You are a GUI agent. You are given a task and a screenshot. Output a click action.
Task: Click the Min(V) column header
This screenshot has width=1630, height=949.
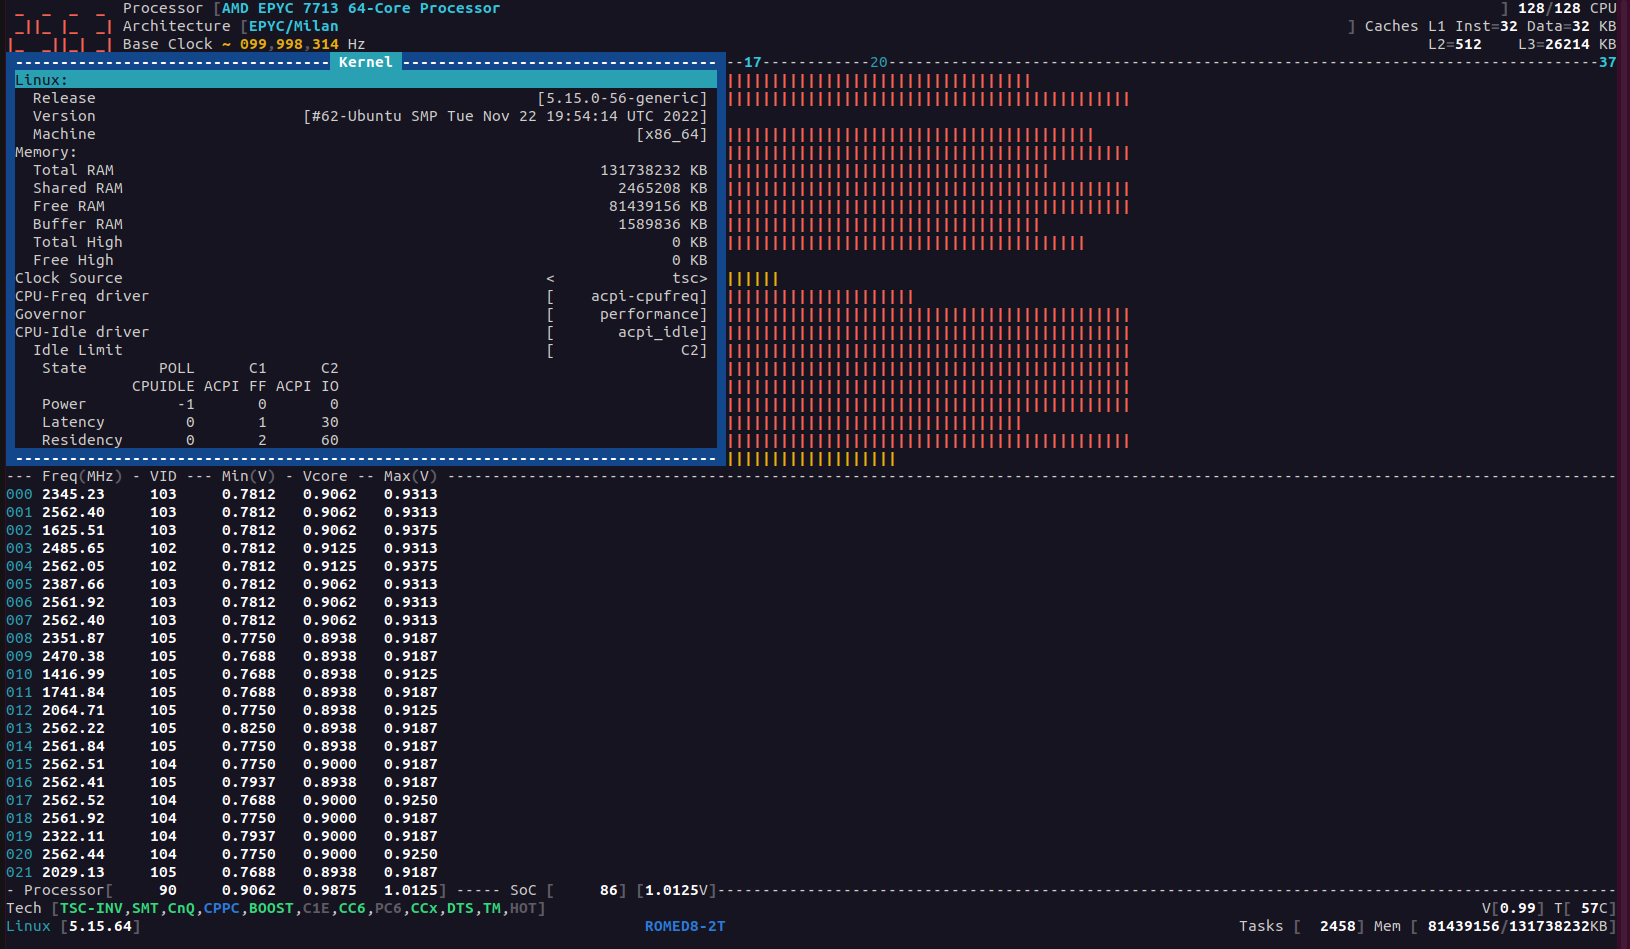pos(249,476)
